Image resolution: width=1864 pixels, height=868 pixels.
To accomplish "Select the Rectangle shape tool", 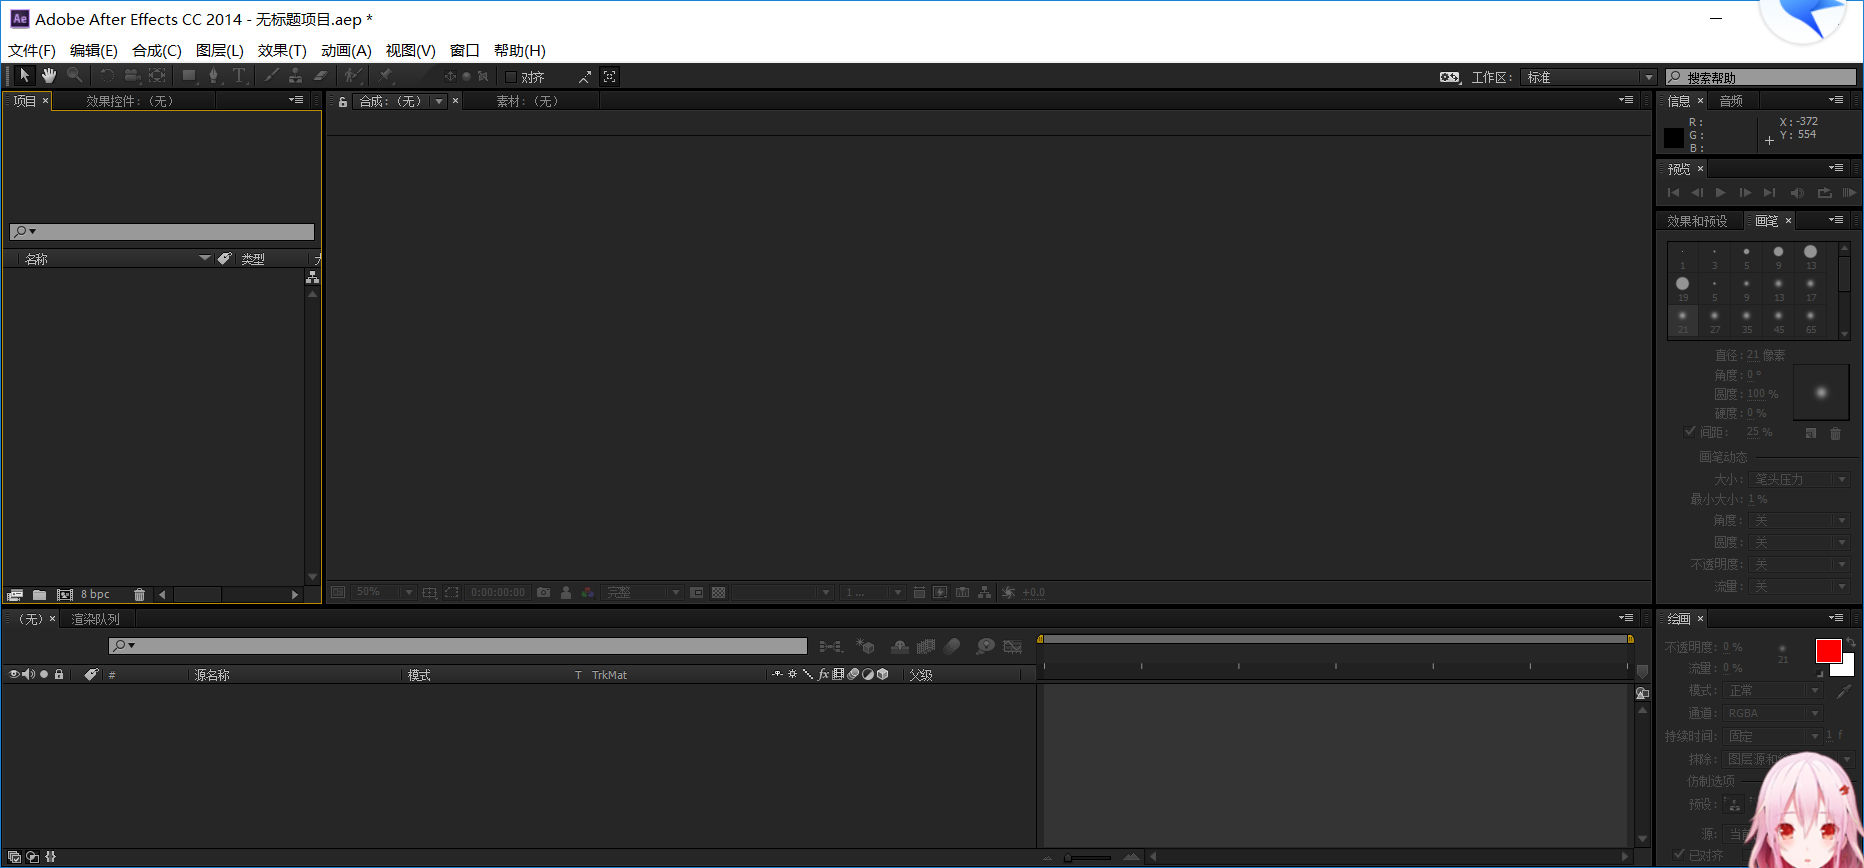I will 189,76.
